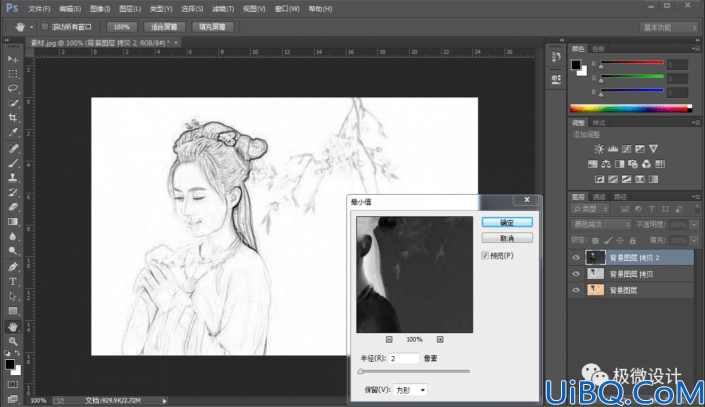Open the 填充 fill dropdown arrow
This screenshot has height=407, width=705.
click(694, 241)
